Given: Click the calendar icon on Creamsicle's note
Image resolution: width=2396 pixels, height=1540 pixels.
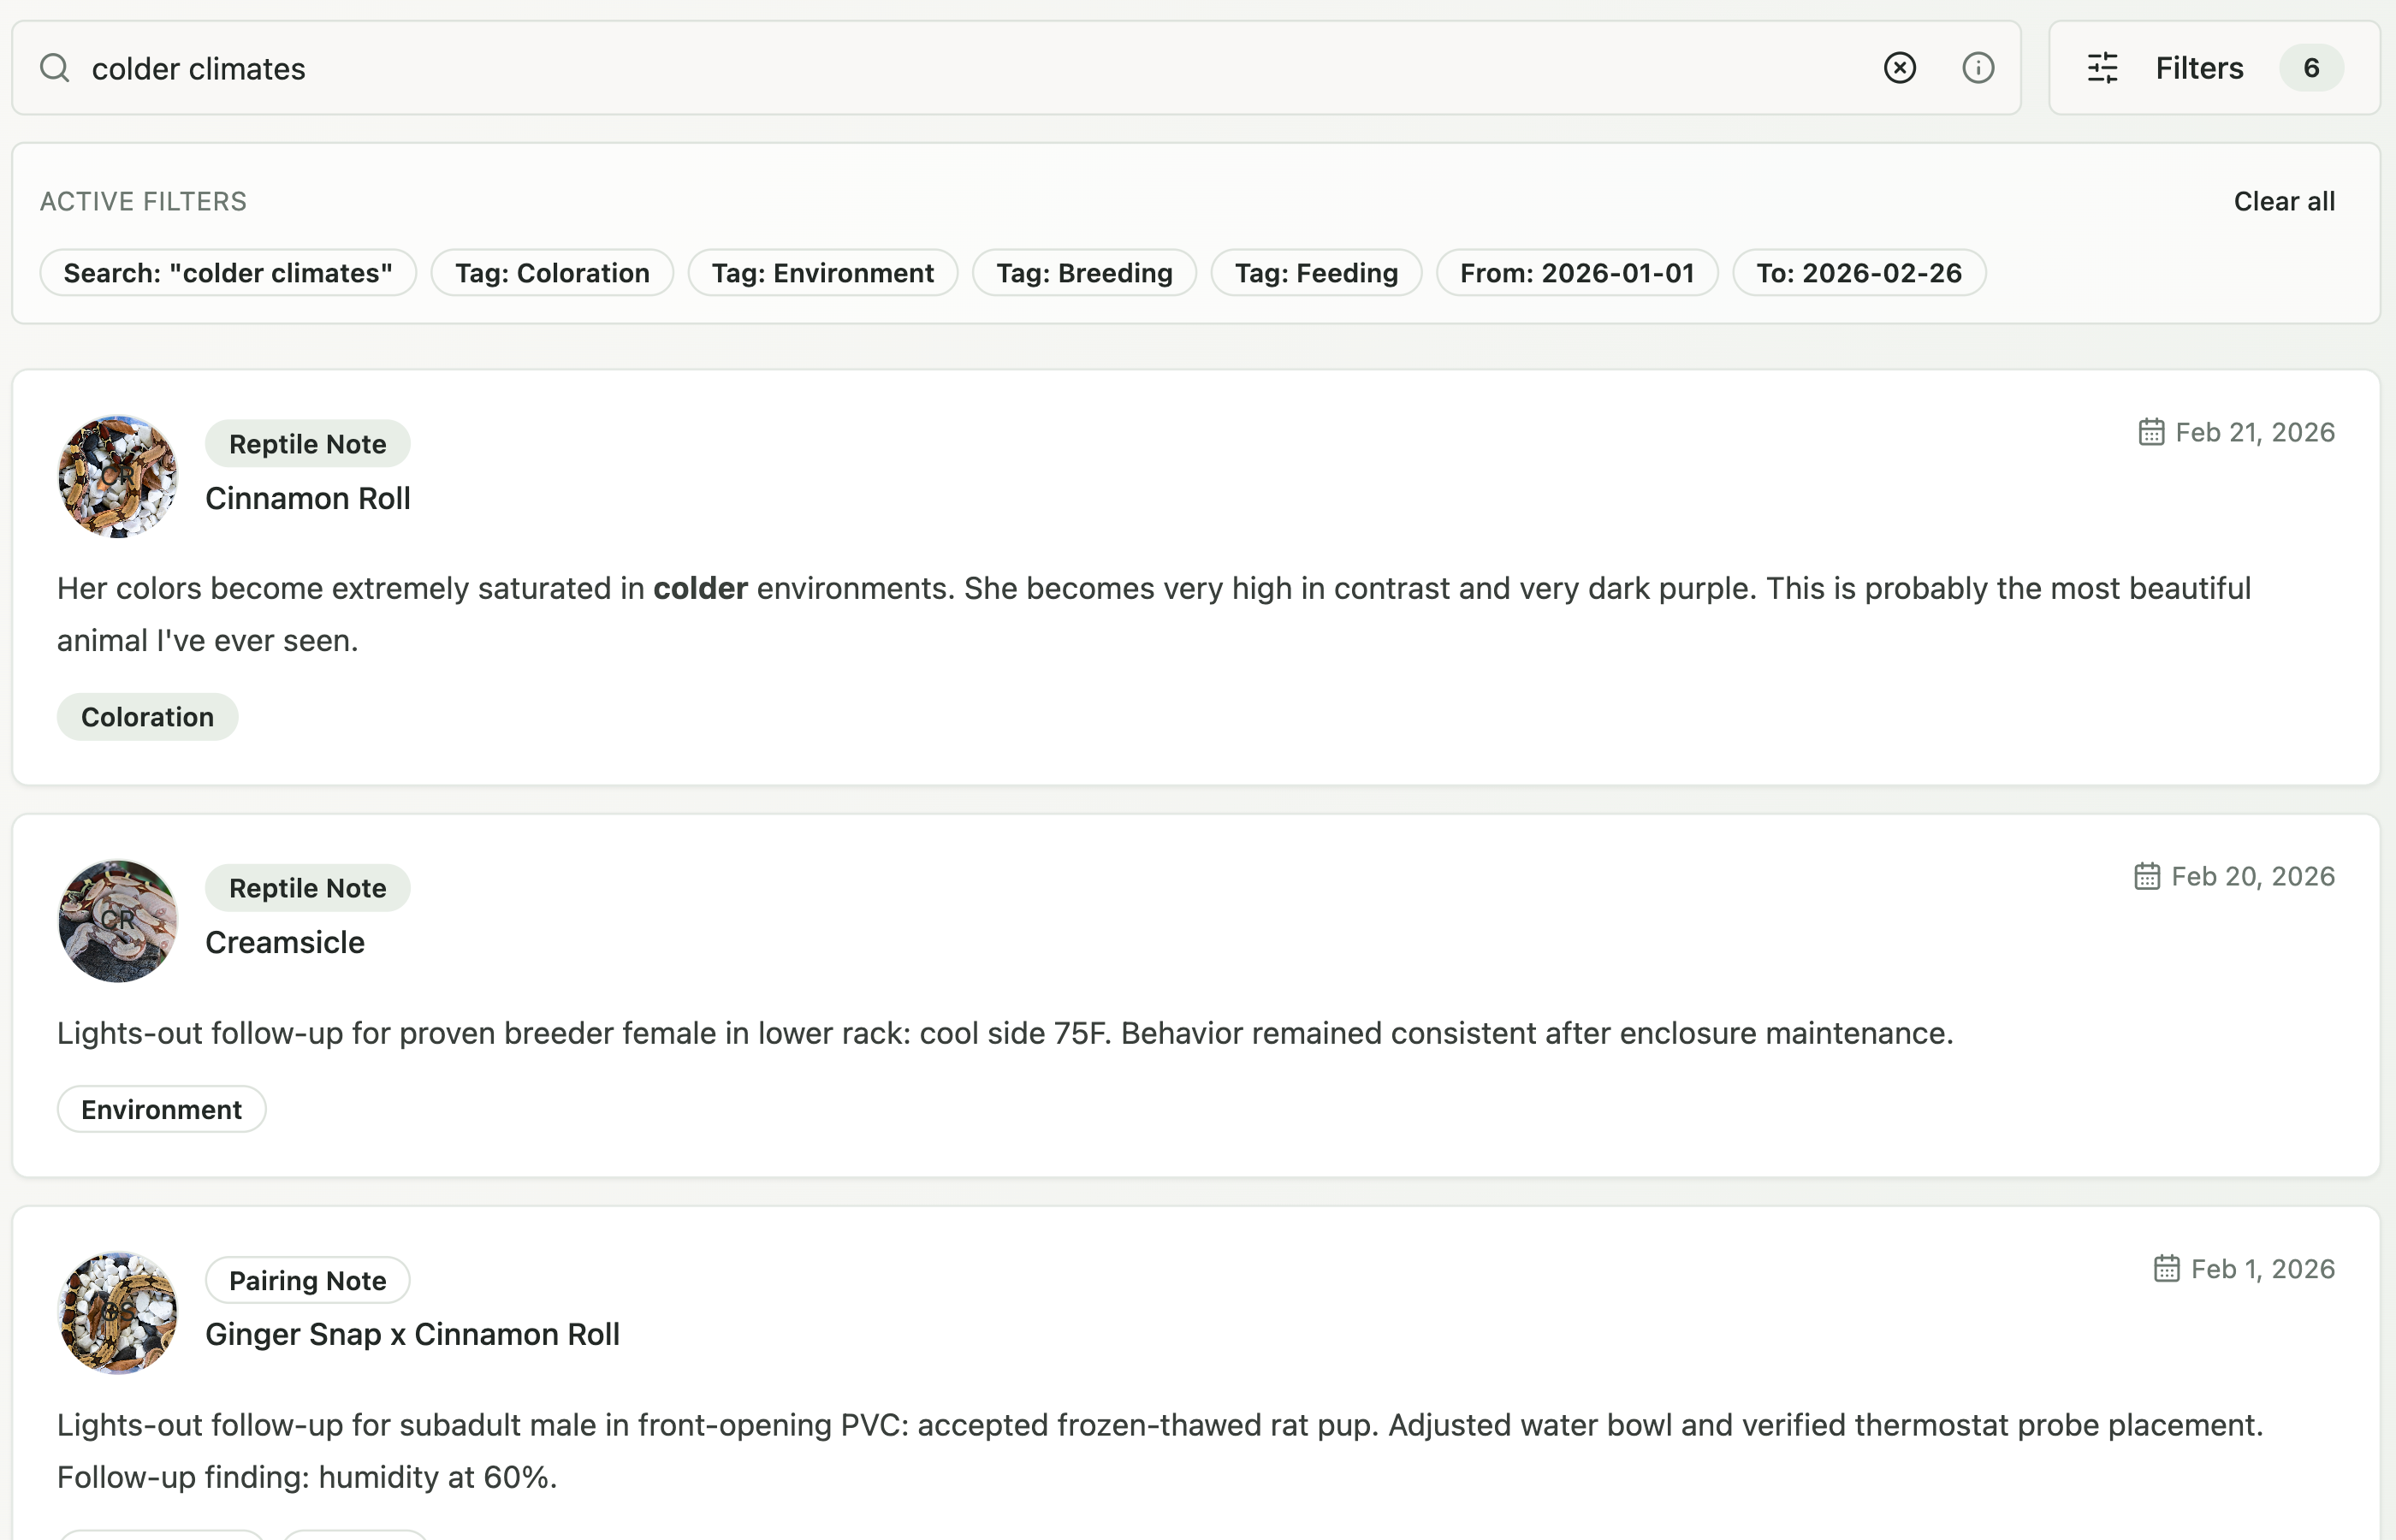Looking at the screenshot, I should pyautogui.click(x=2146, y=875).
